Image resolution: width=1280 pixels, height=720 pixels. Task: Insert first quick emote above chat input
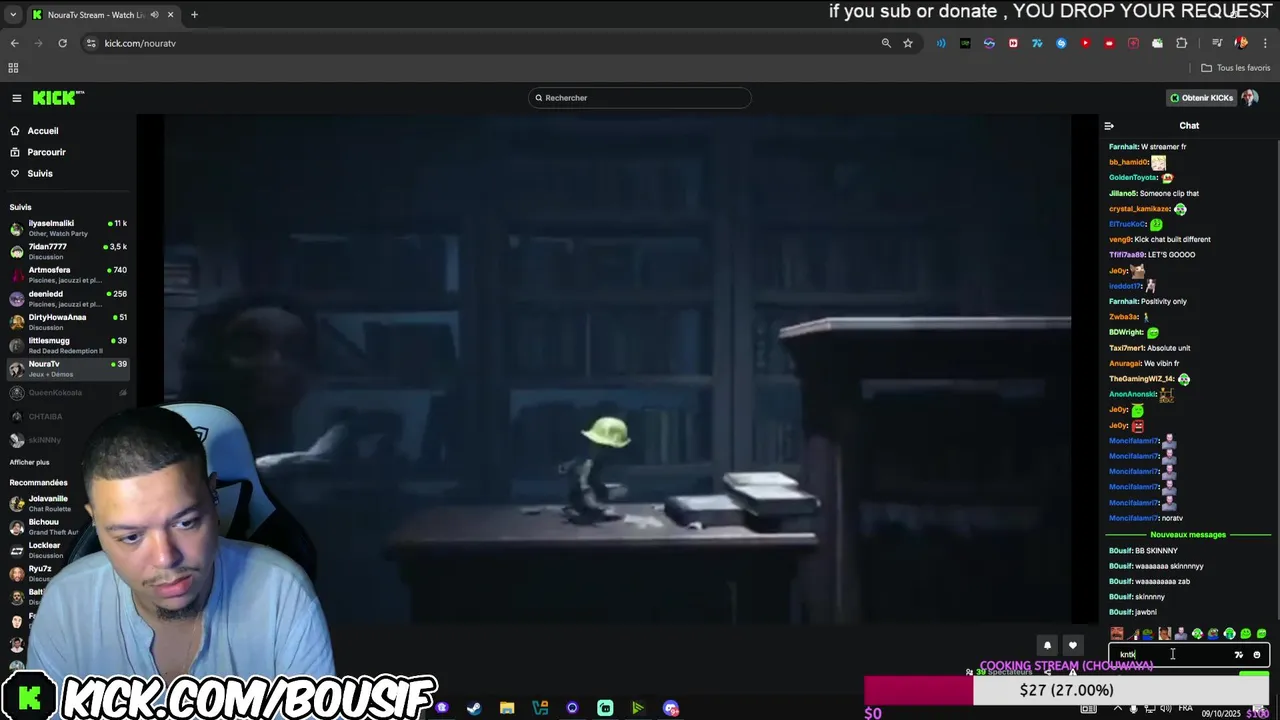1117,634
